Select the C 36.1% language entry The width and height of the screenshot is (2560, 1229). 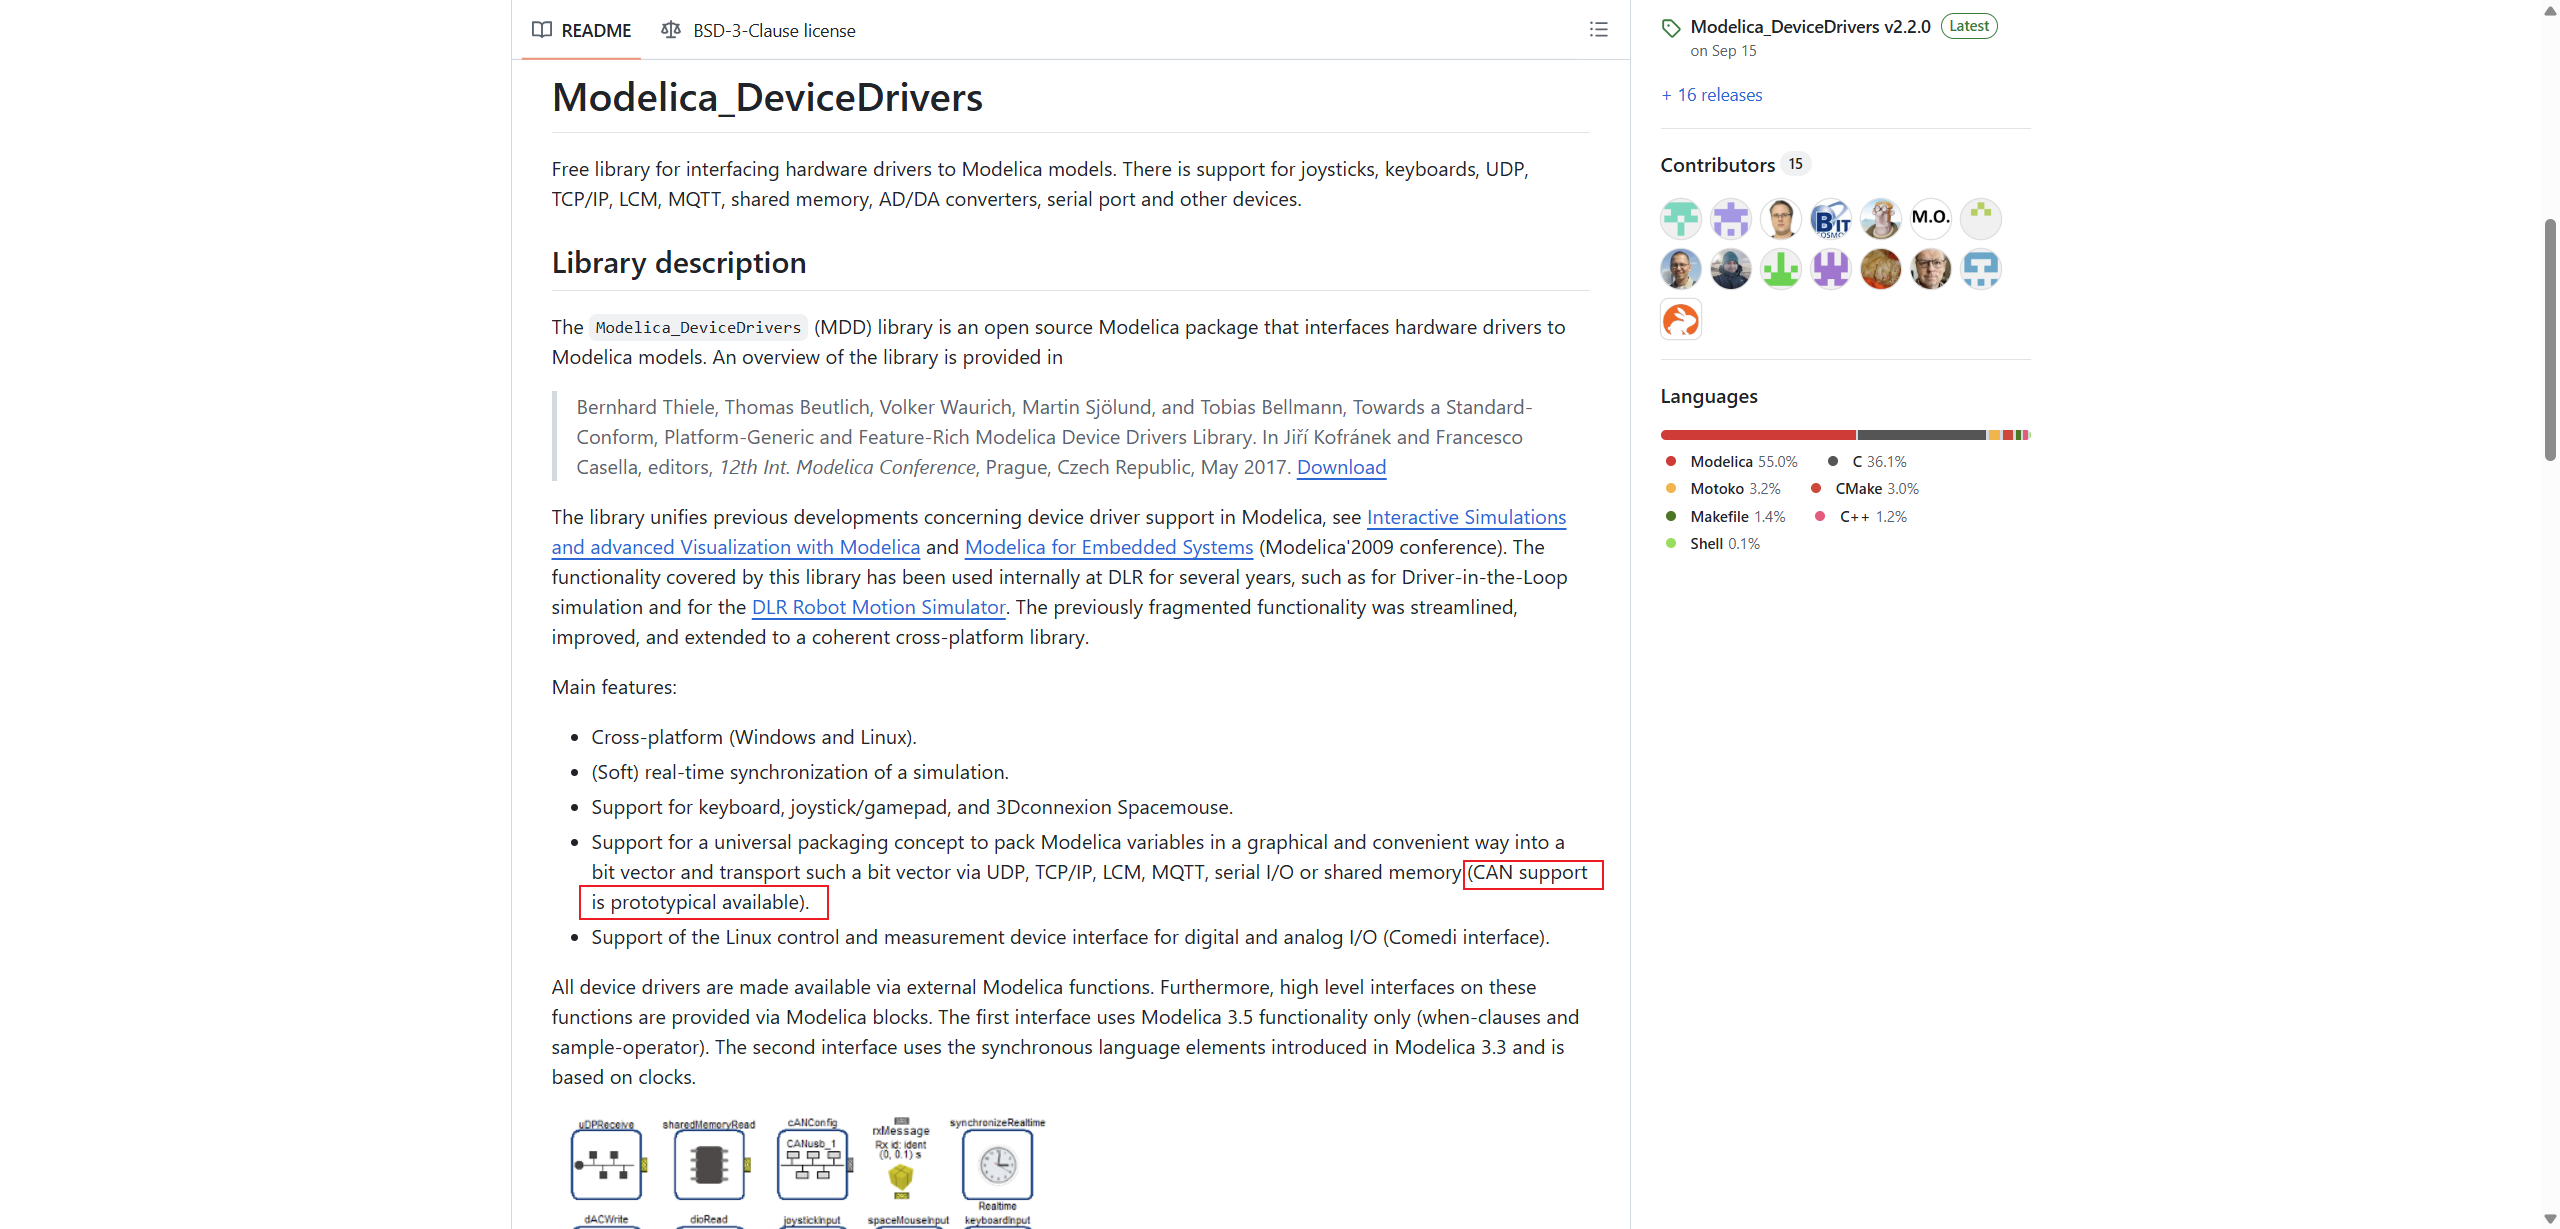click(x=1867, y=462)
